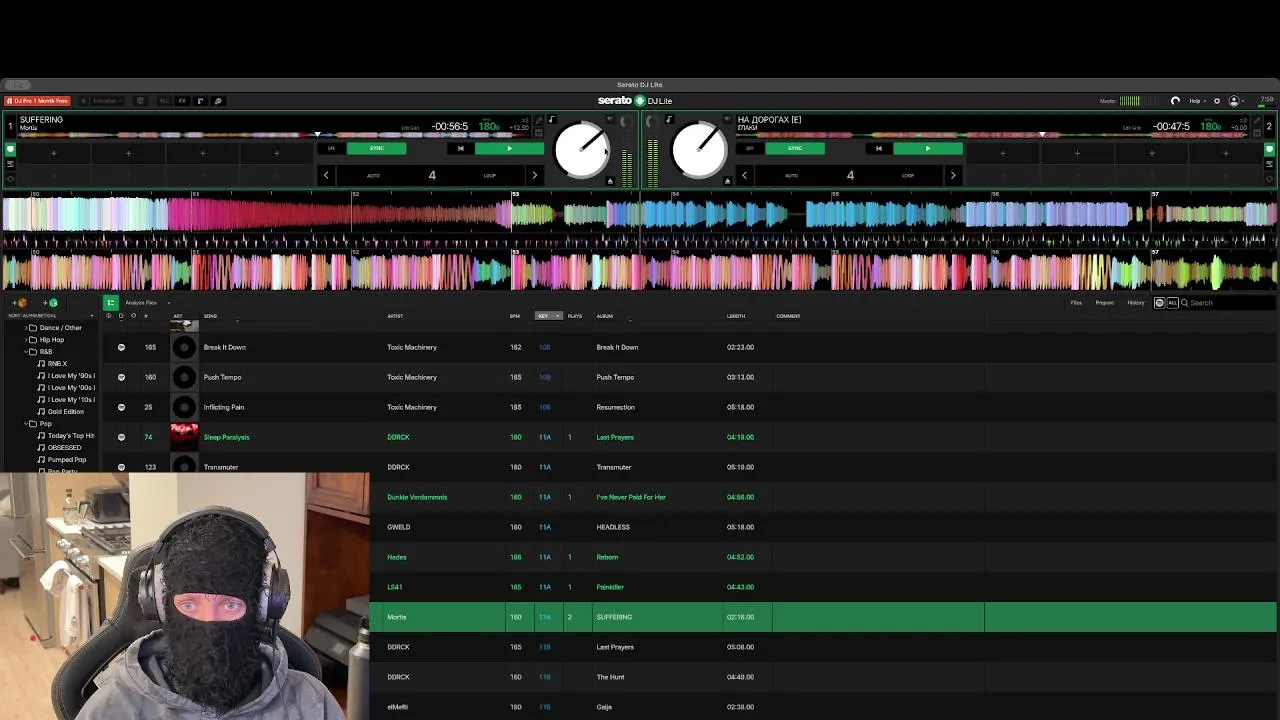Click the library Search field

click(1227, 303)
